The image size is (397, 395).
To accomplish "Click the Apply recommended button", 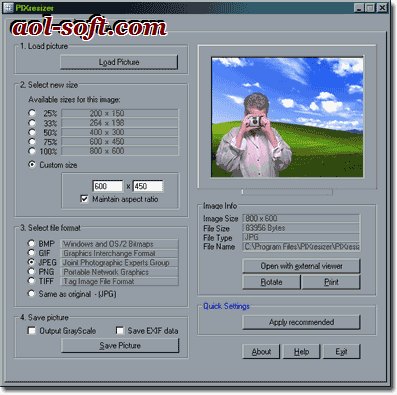I will click(x=301, y=322).
